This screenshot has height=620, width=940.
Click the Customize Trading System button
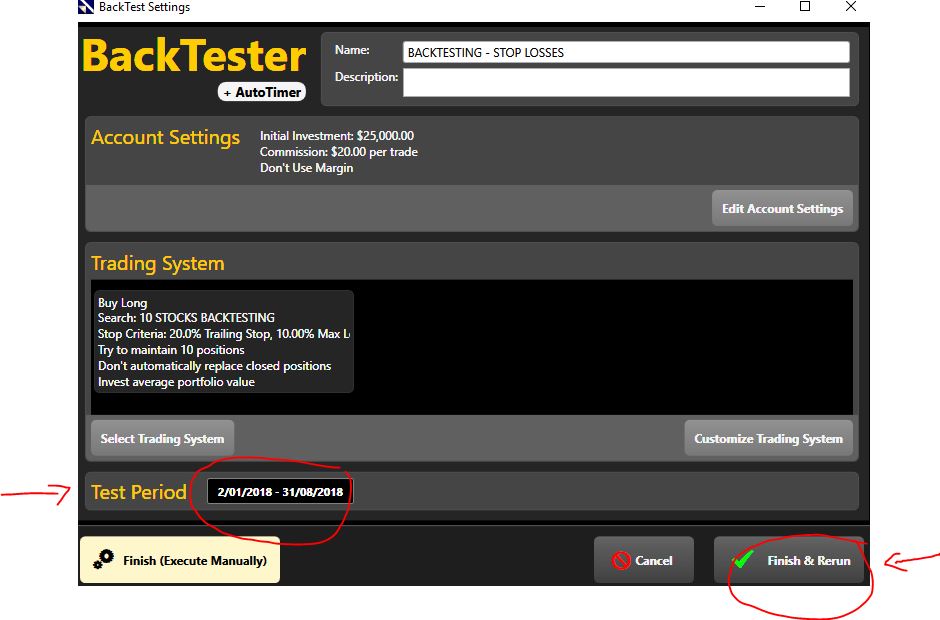[768, 436]
